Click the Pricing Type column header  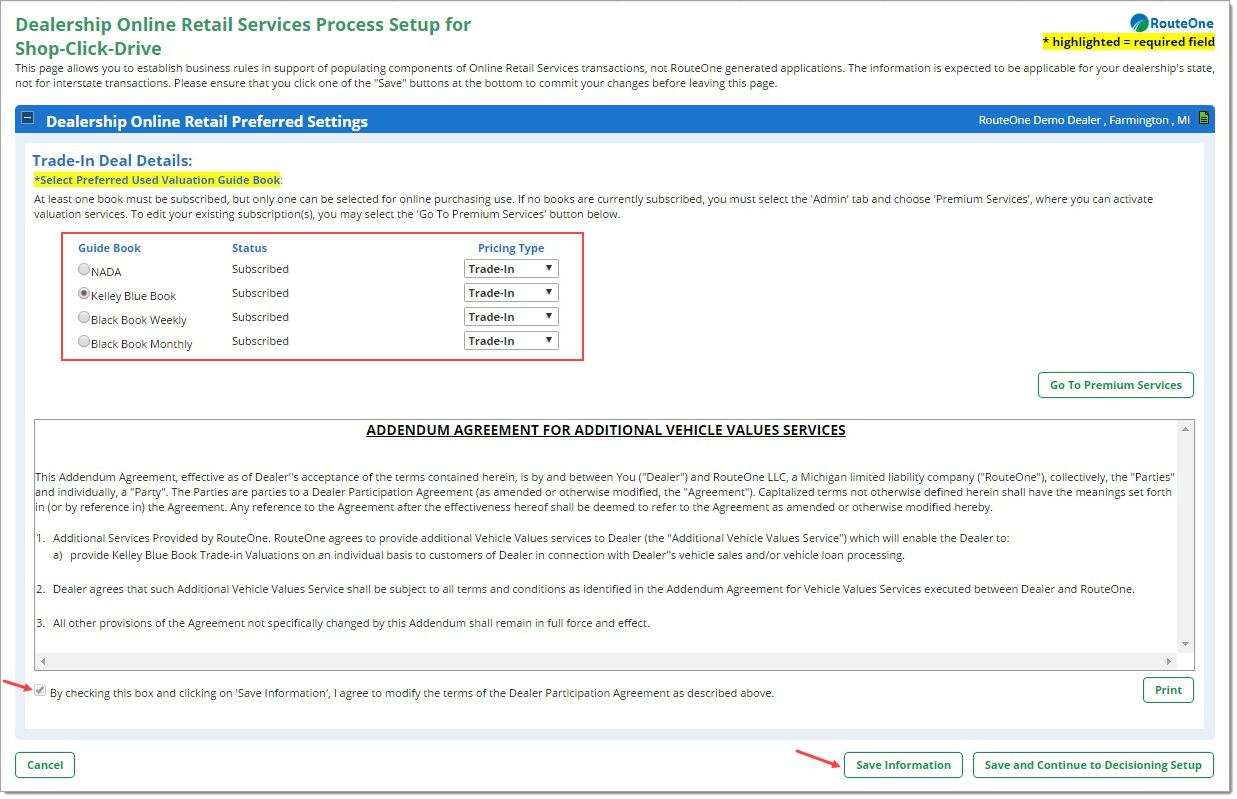coord(511,248)
